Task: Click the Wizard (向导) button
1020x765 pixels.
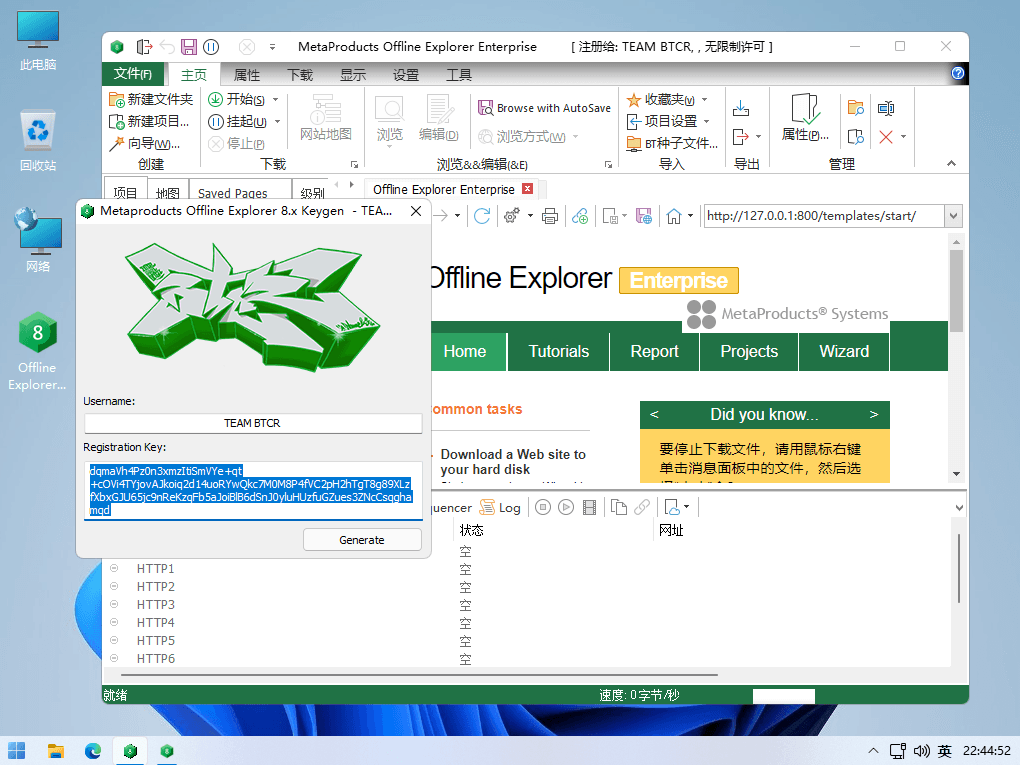Action: pos(144,143)
